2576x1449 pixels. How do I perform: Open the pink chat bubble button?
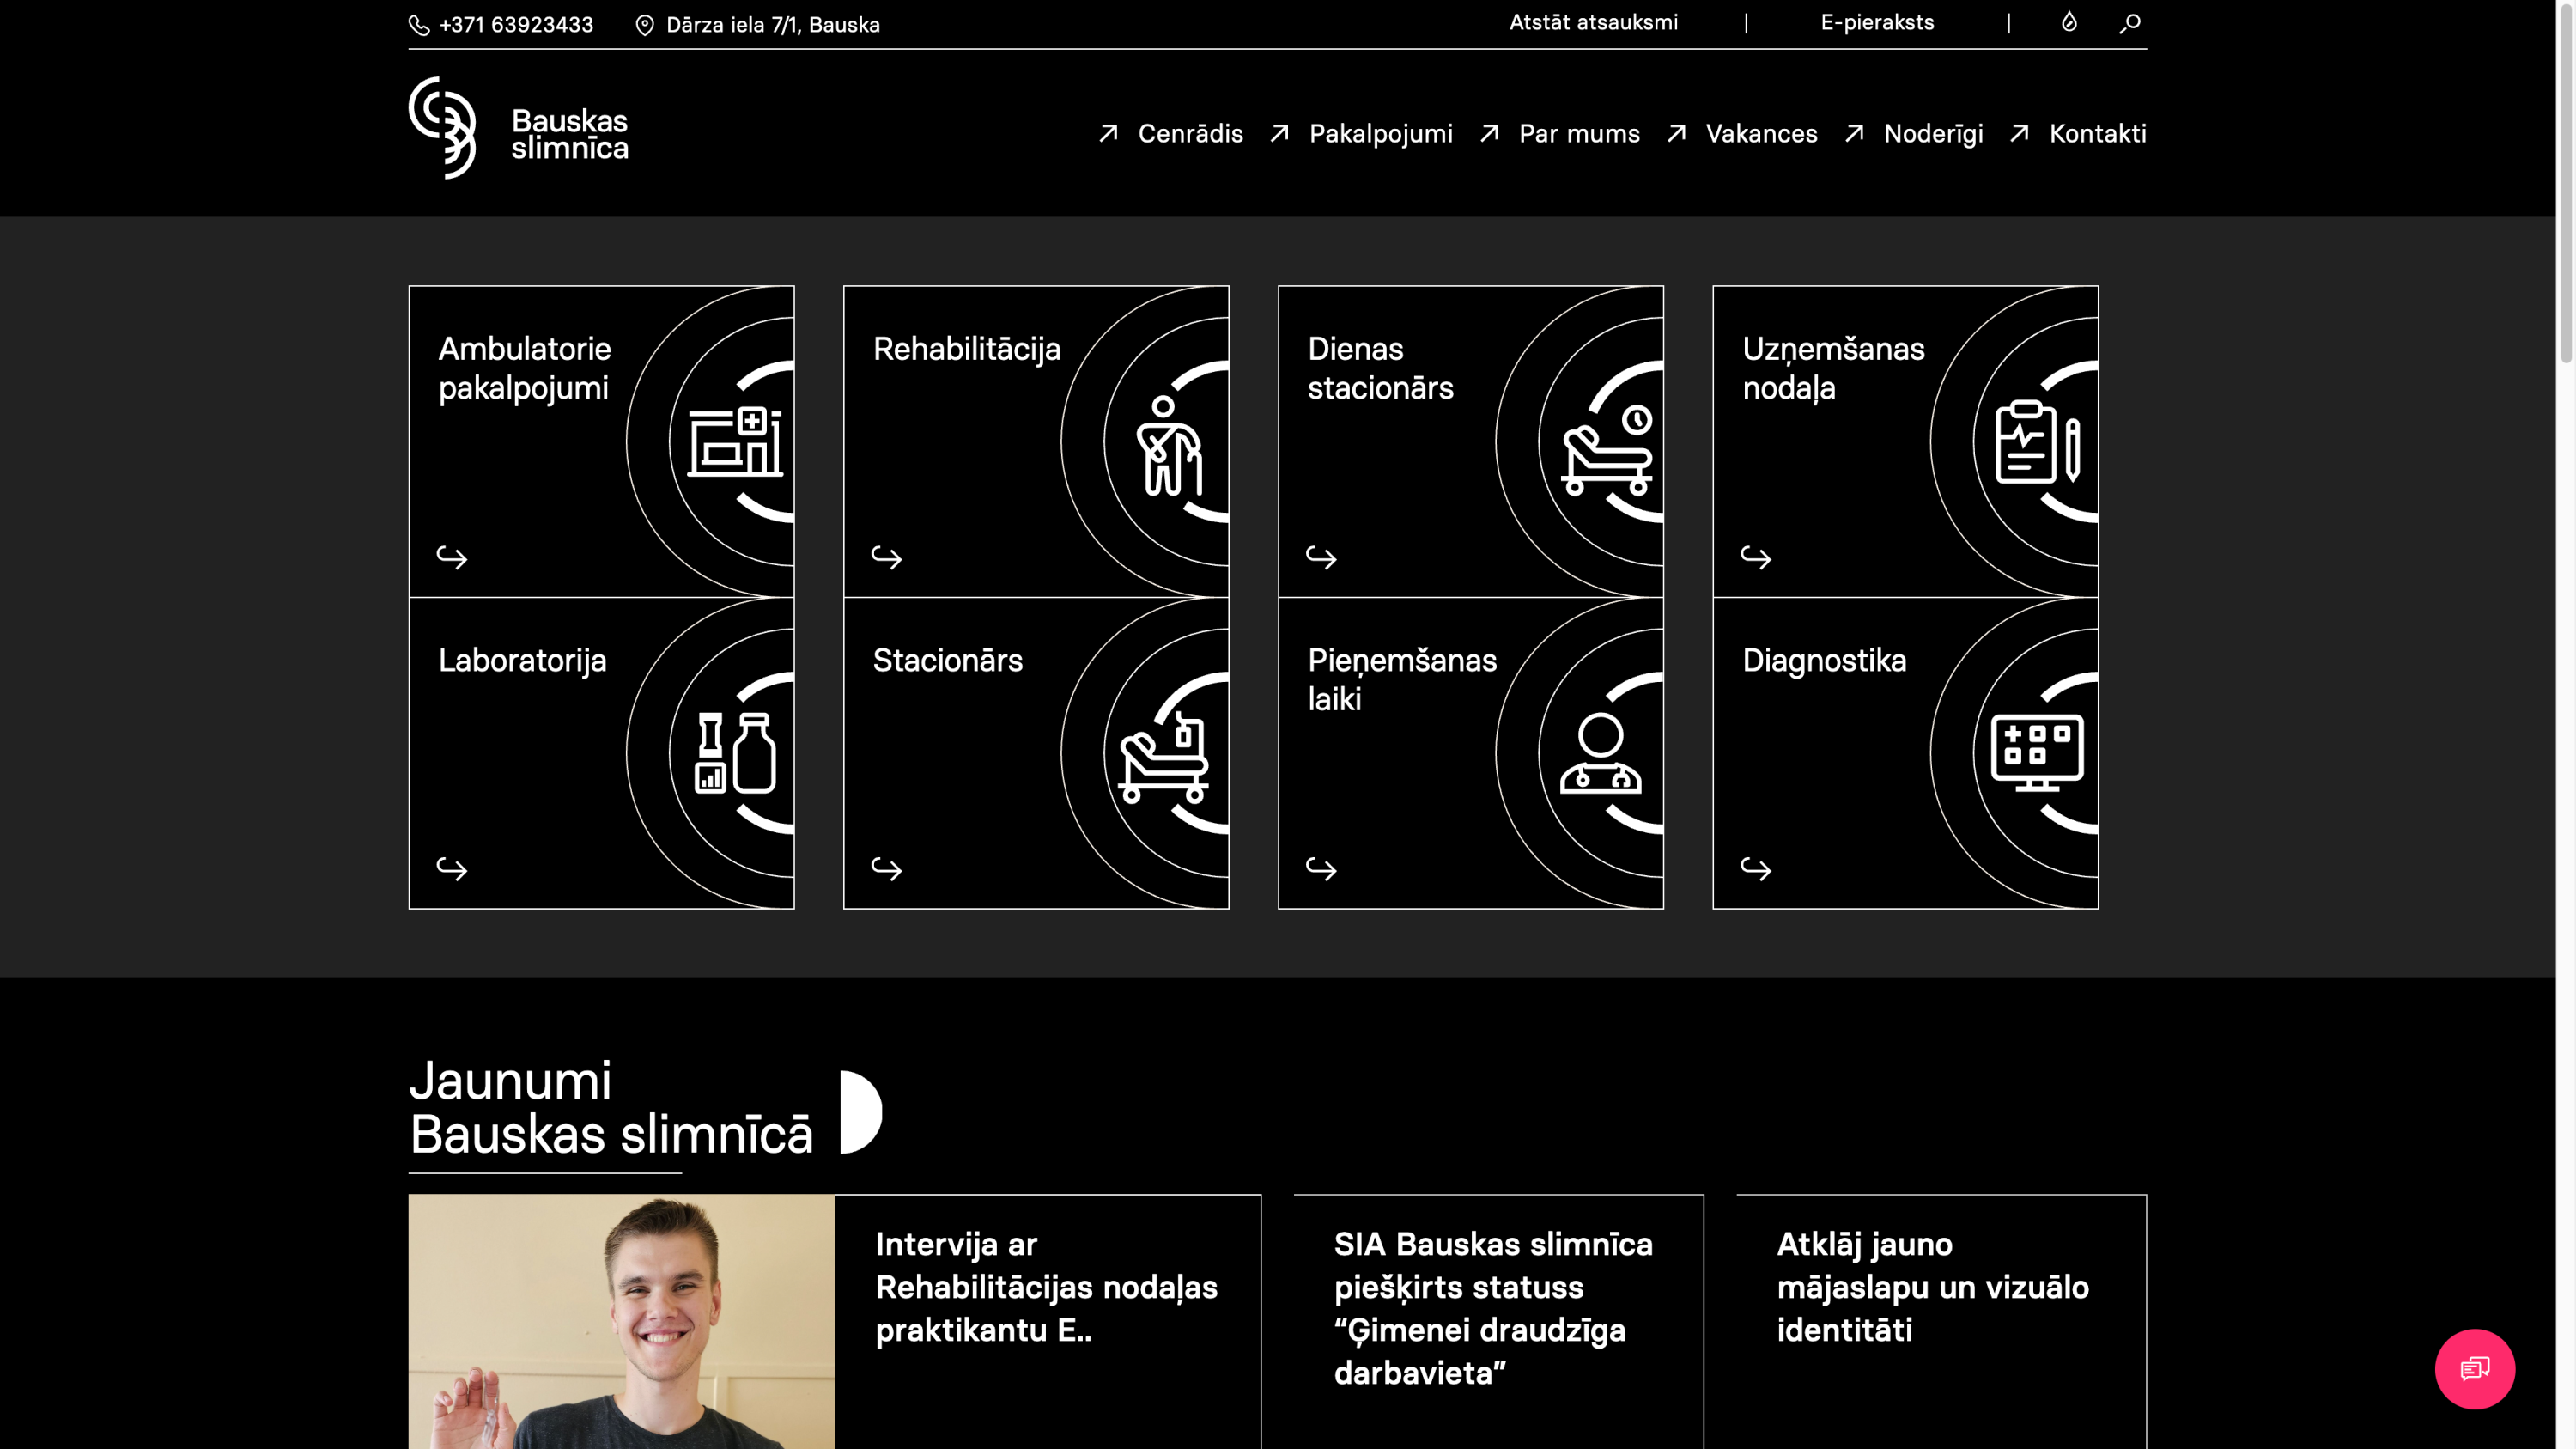[x=2474, y=1368]
